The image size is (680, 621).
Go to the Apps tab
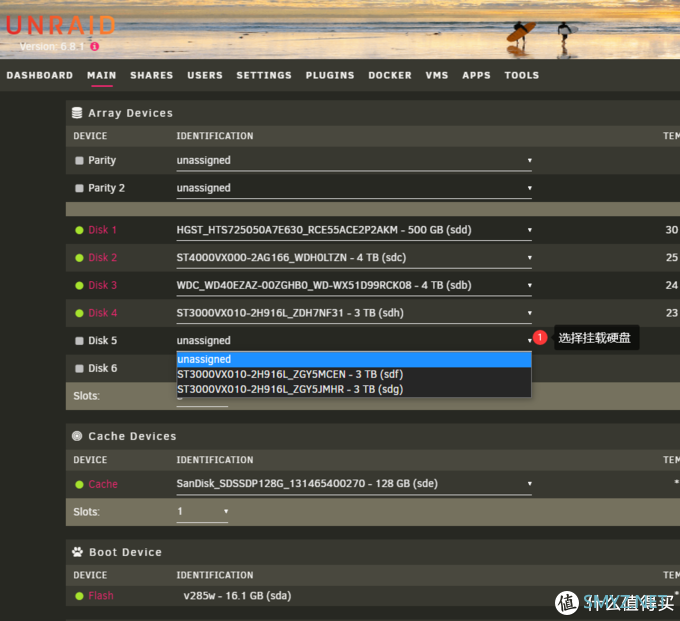476,75
